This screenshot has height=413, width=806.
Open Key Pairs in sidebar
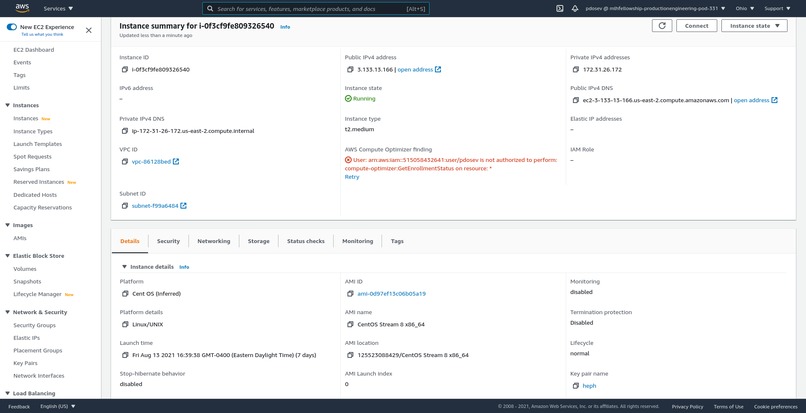coord(25,363)
